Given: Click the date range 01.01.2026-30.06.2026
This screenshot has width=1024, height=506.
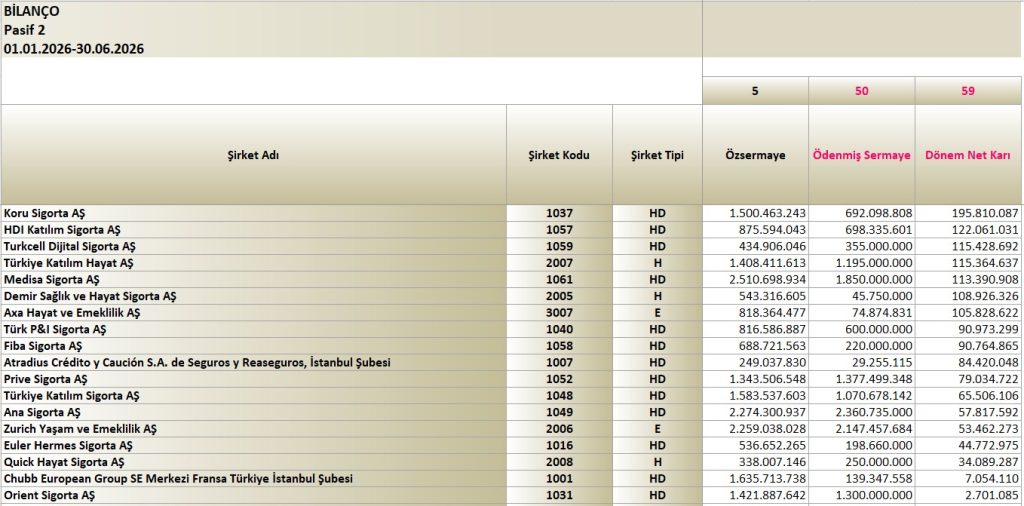Looking at the screenshot, I should point(74,49).
